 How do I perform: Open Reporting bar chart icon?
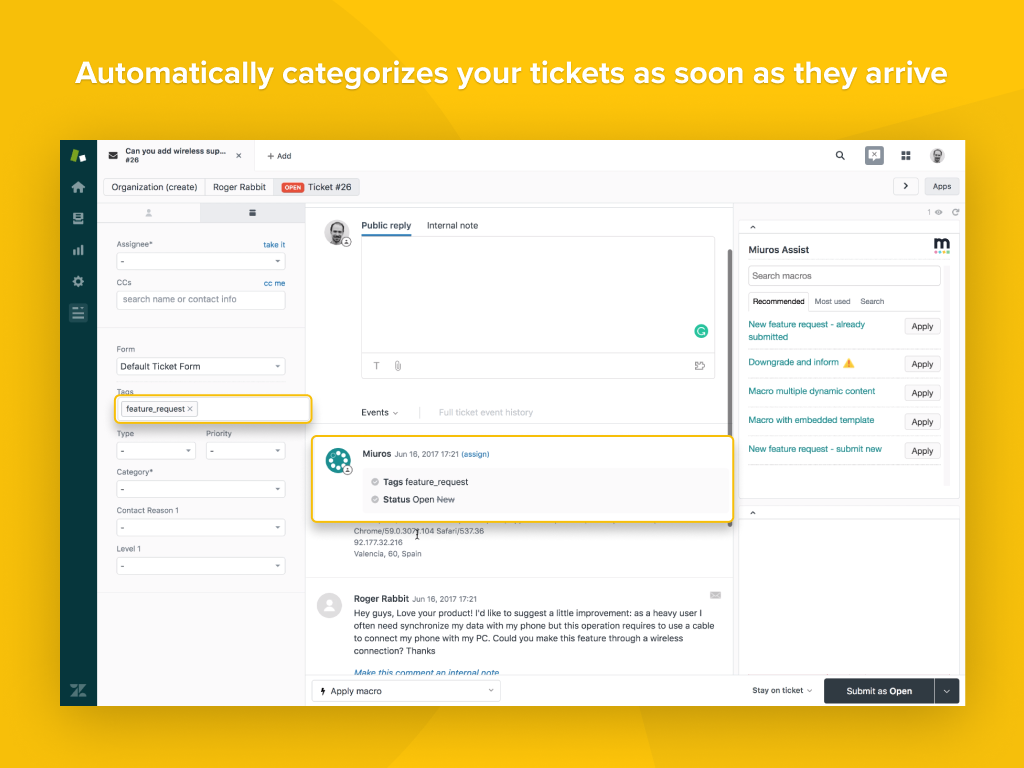pos(78,250)
